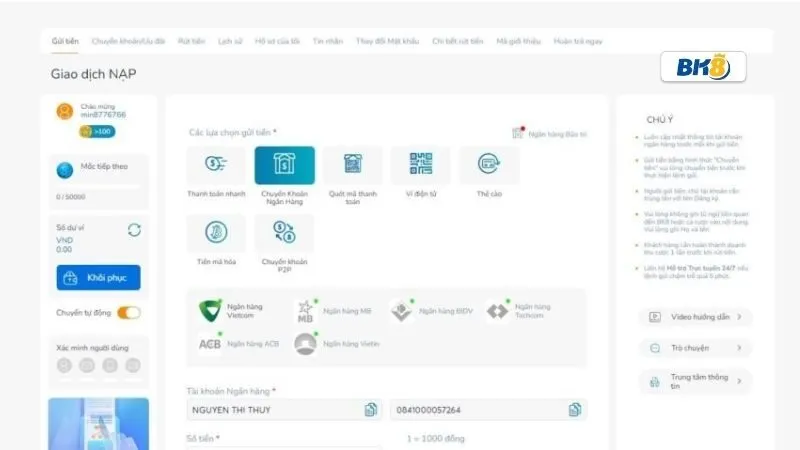800x450 pixels.
Task: Click the Khôi phục button
Action: (x=99, y=278)
